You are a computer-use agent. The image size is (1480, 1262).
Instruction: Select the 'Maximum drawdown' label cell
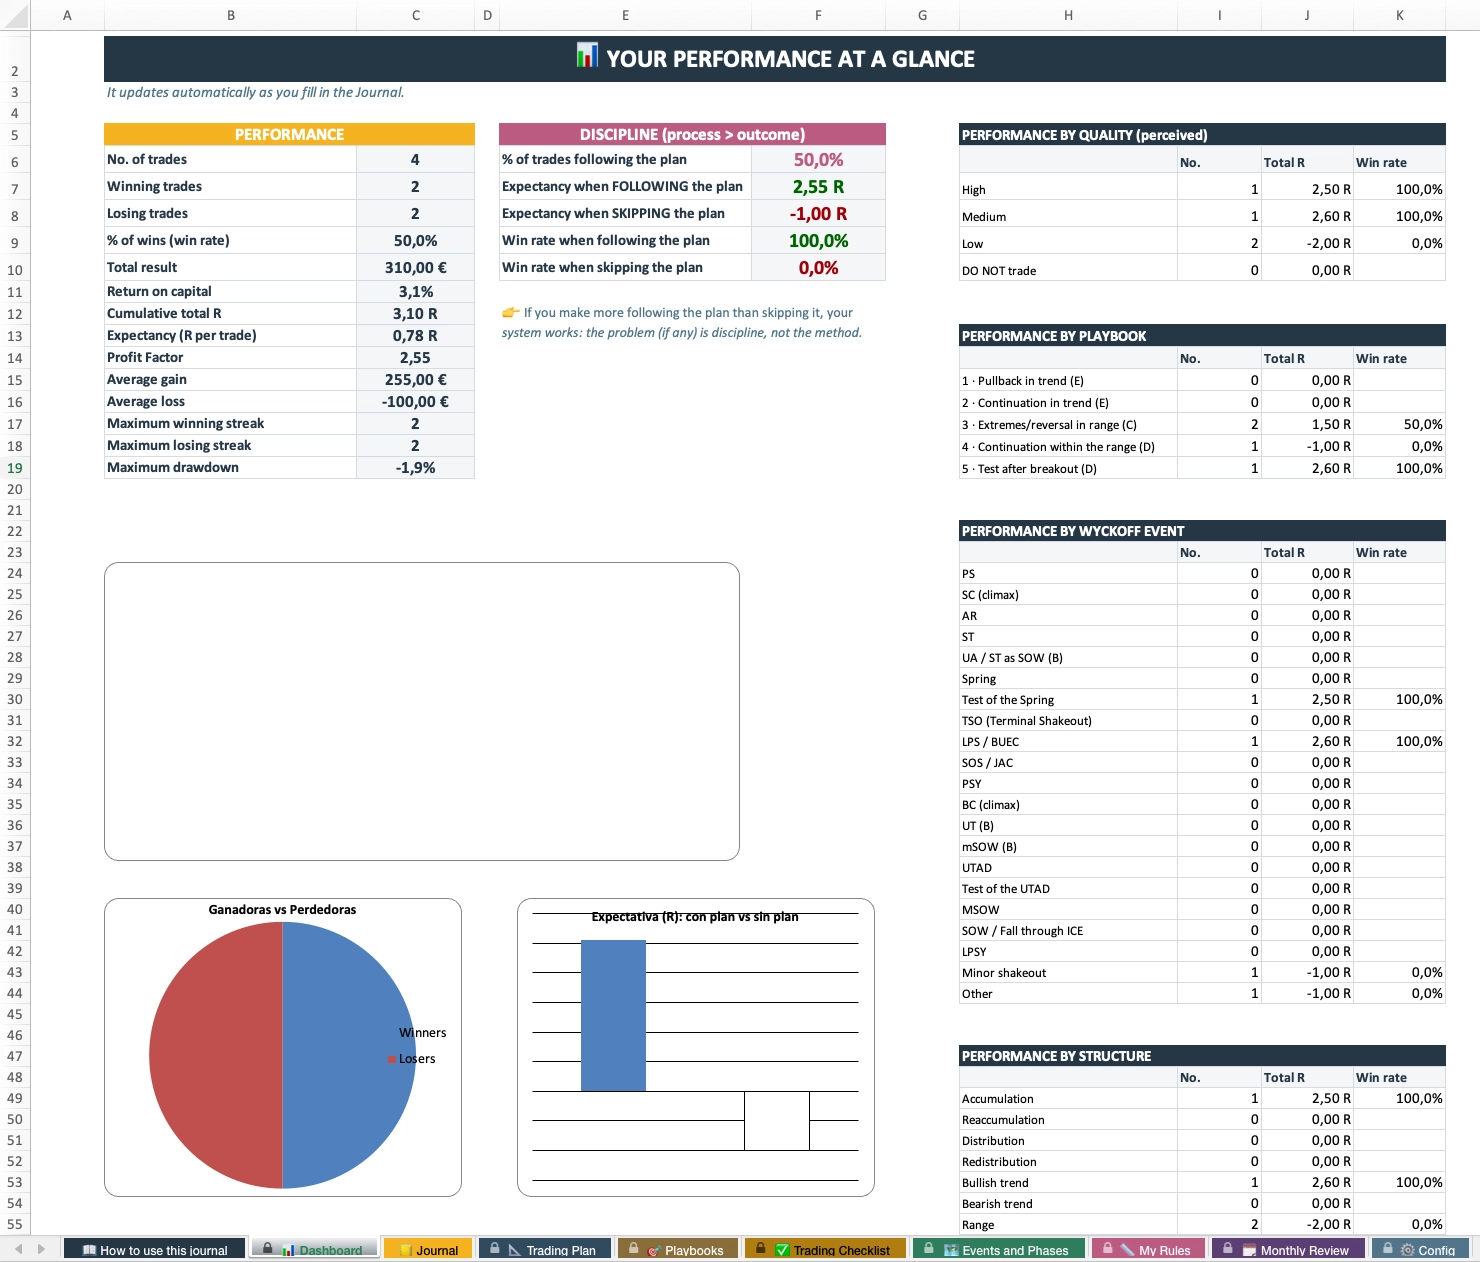pyautogui.click(x=230, y=467)
